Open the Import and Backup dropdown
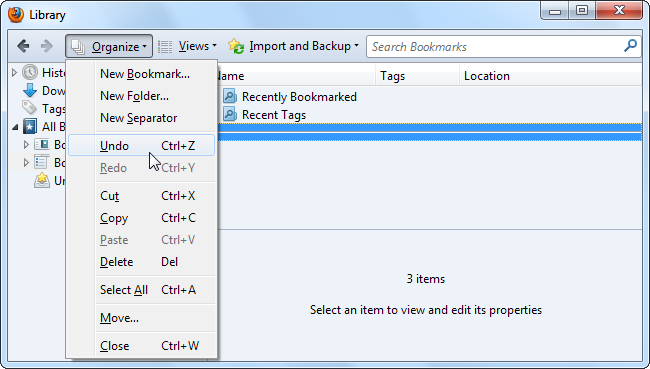The image size is (650, 369). 293,46
